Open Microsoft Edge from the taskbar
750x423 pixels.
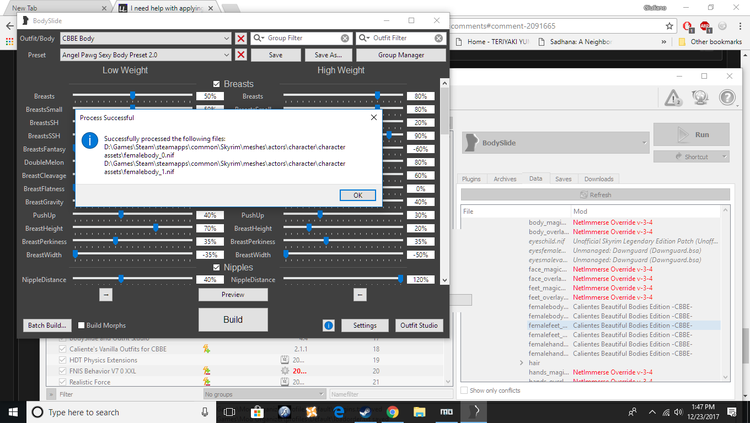(x=339, y=412)
